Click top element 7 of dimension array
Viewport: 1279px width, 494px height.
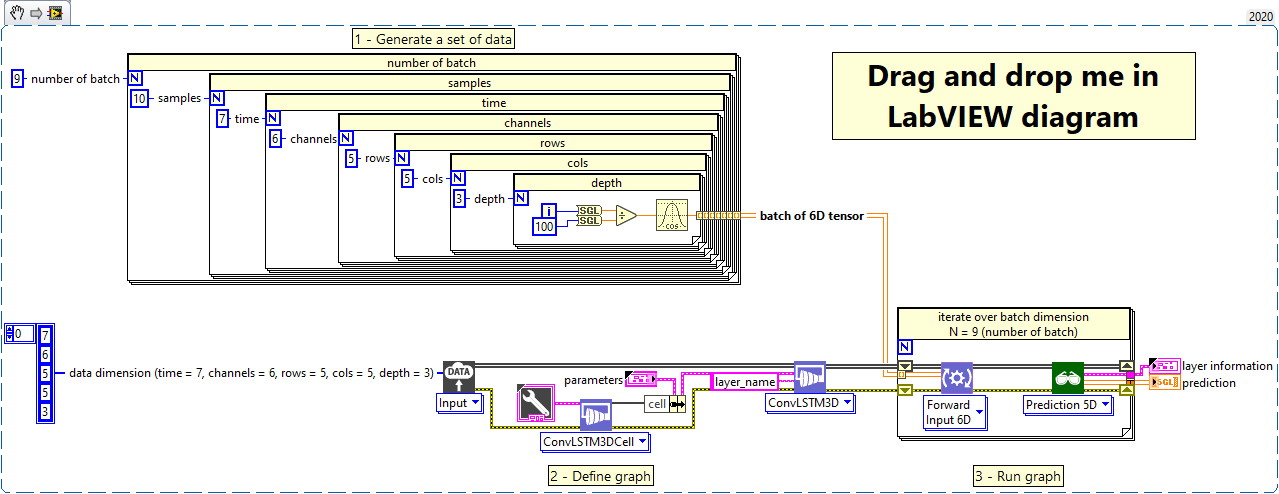click(47, 334)
